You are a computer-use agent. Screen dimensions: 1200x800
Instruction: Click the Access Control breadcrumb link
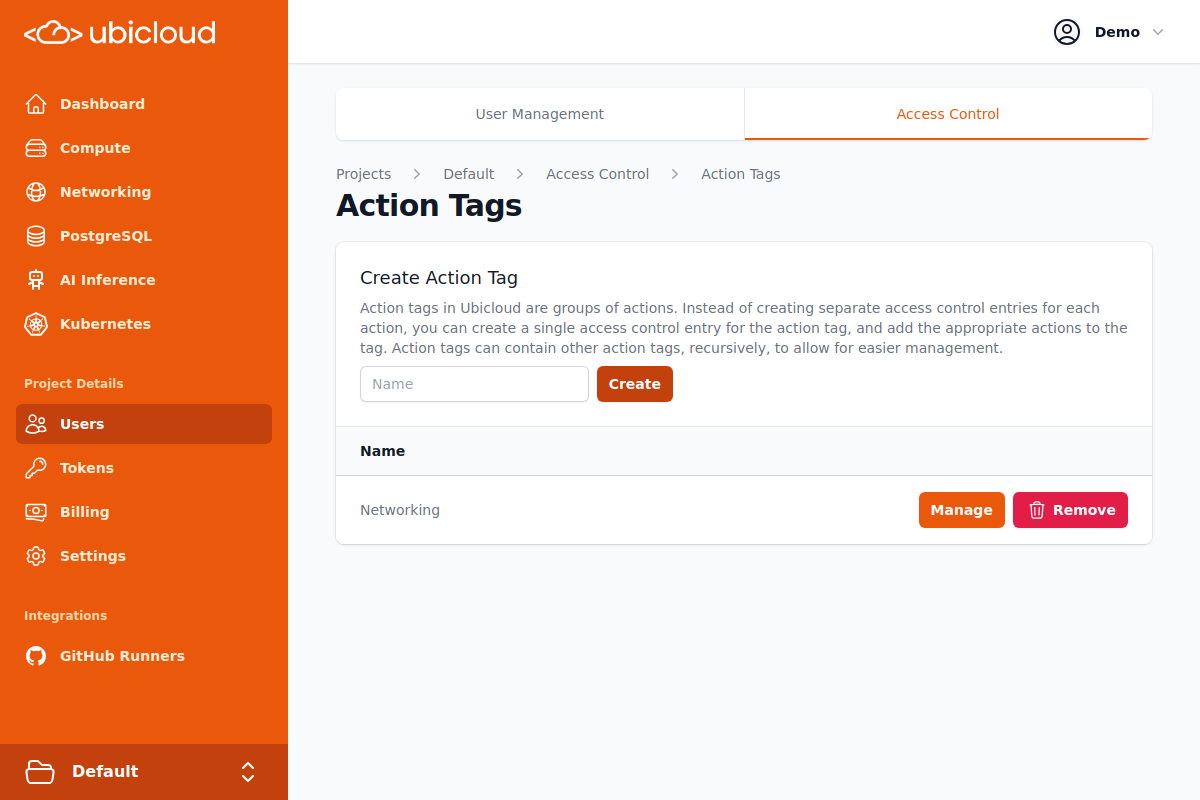[598, 174]
